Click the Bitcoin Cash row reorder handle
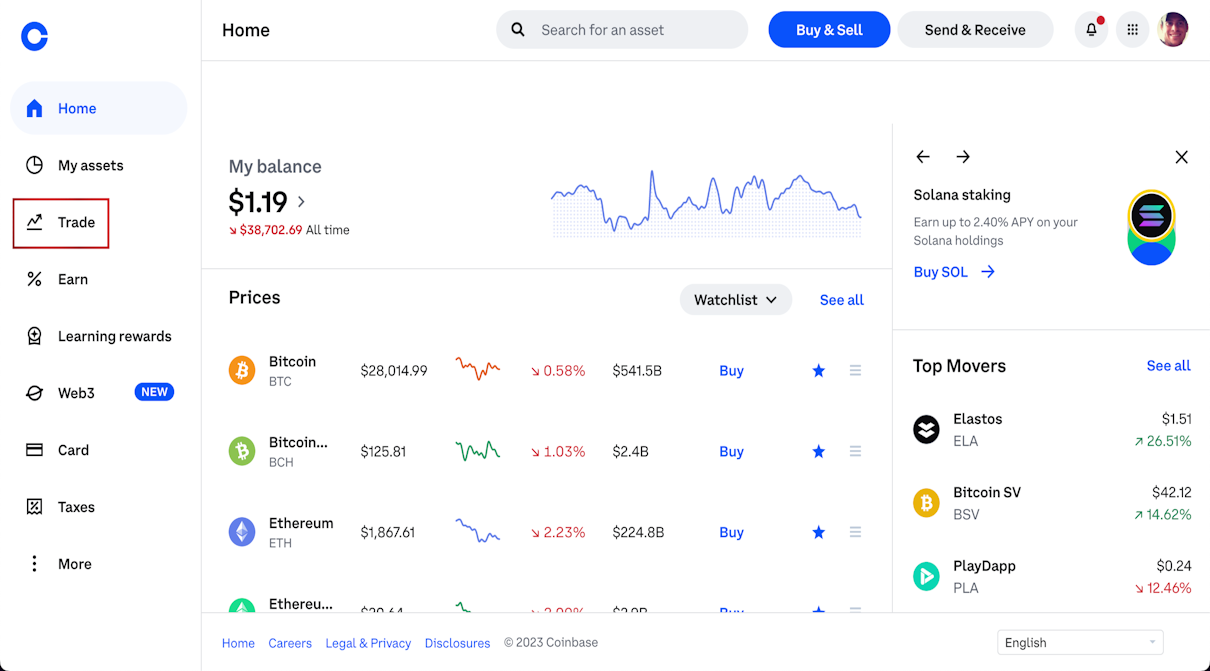1210x671 pixels. click(x=855, y=452)
